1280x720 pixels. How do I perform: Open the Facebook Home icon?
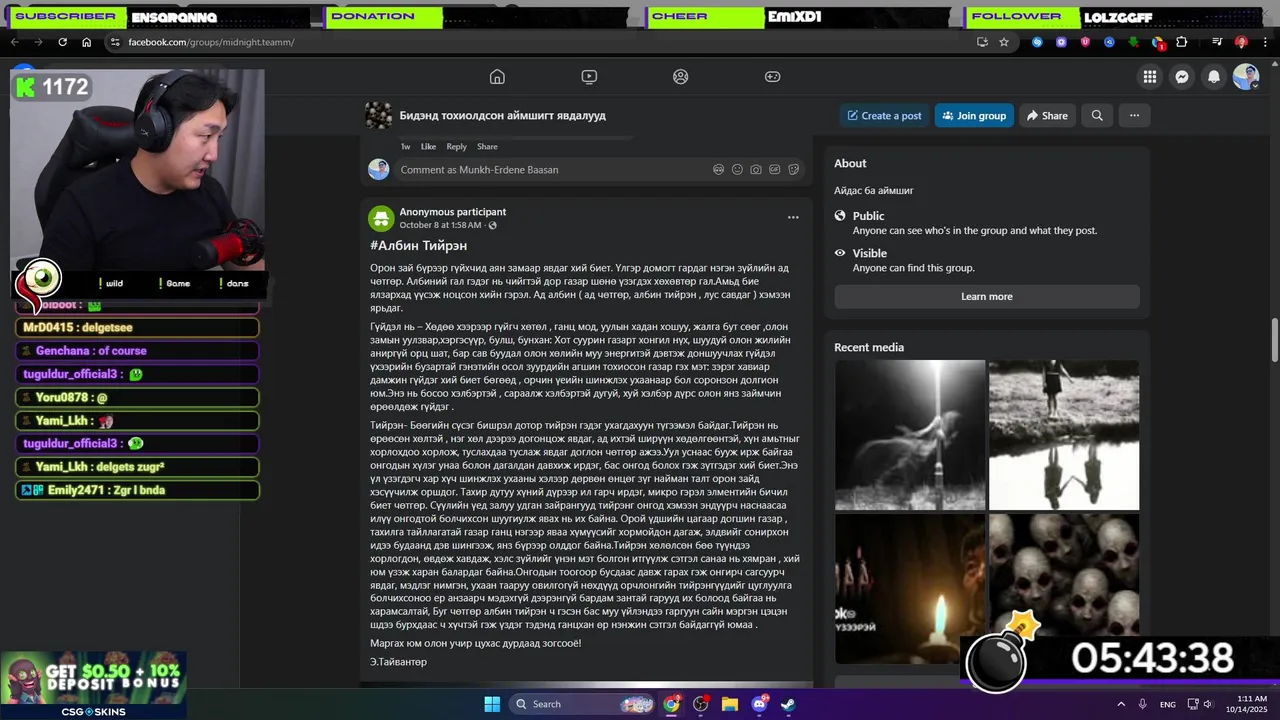497,77
